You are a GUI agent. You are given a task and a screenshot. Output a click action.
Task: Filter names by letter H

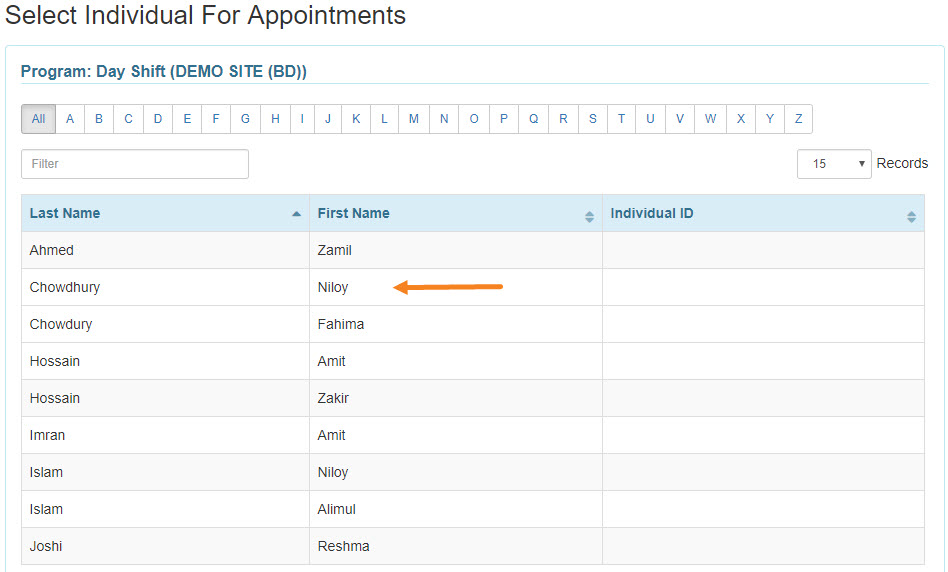coord(275,119)
